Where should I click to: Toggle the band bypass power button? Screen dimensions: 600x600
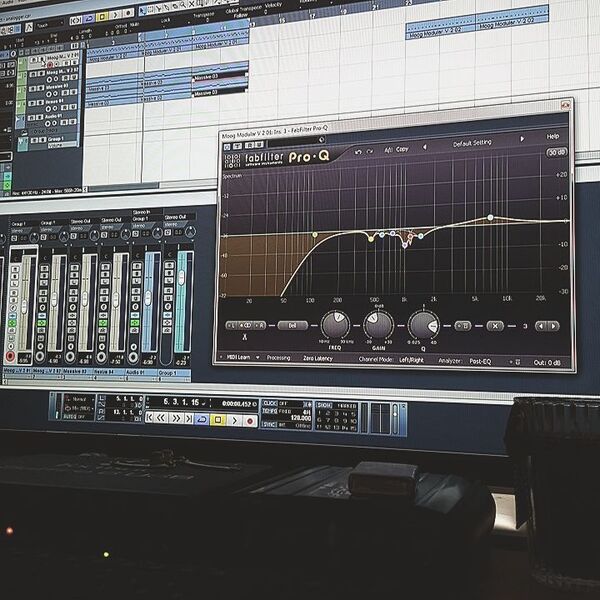coord(463,326)
